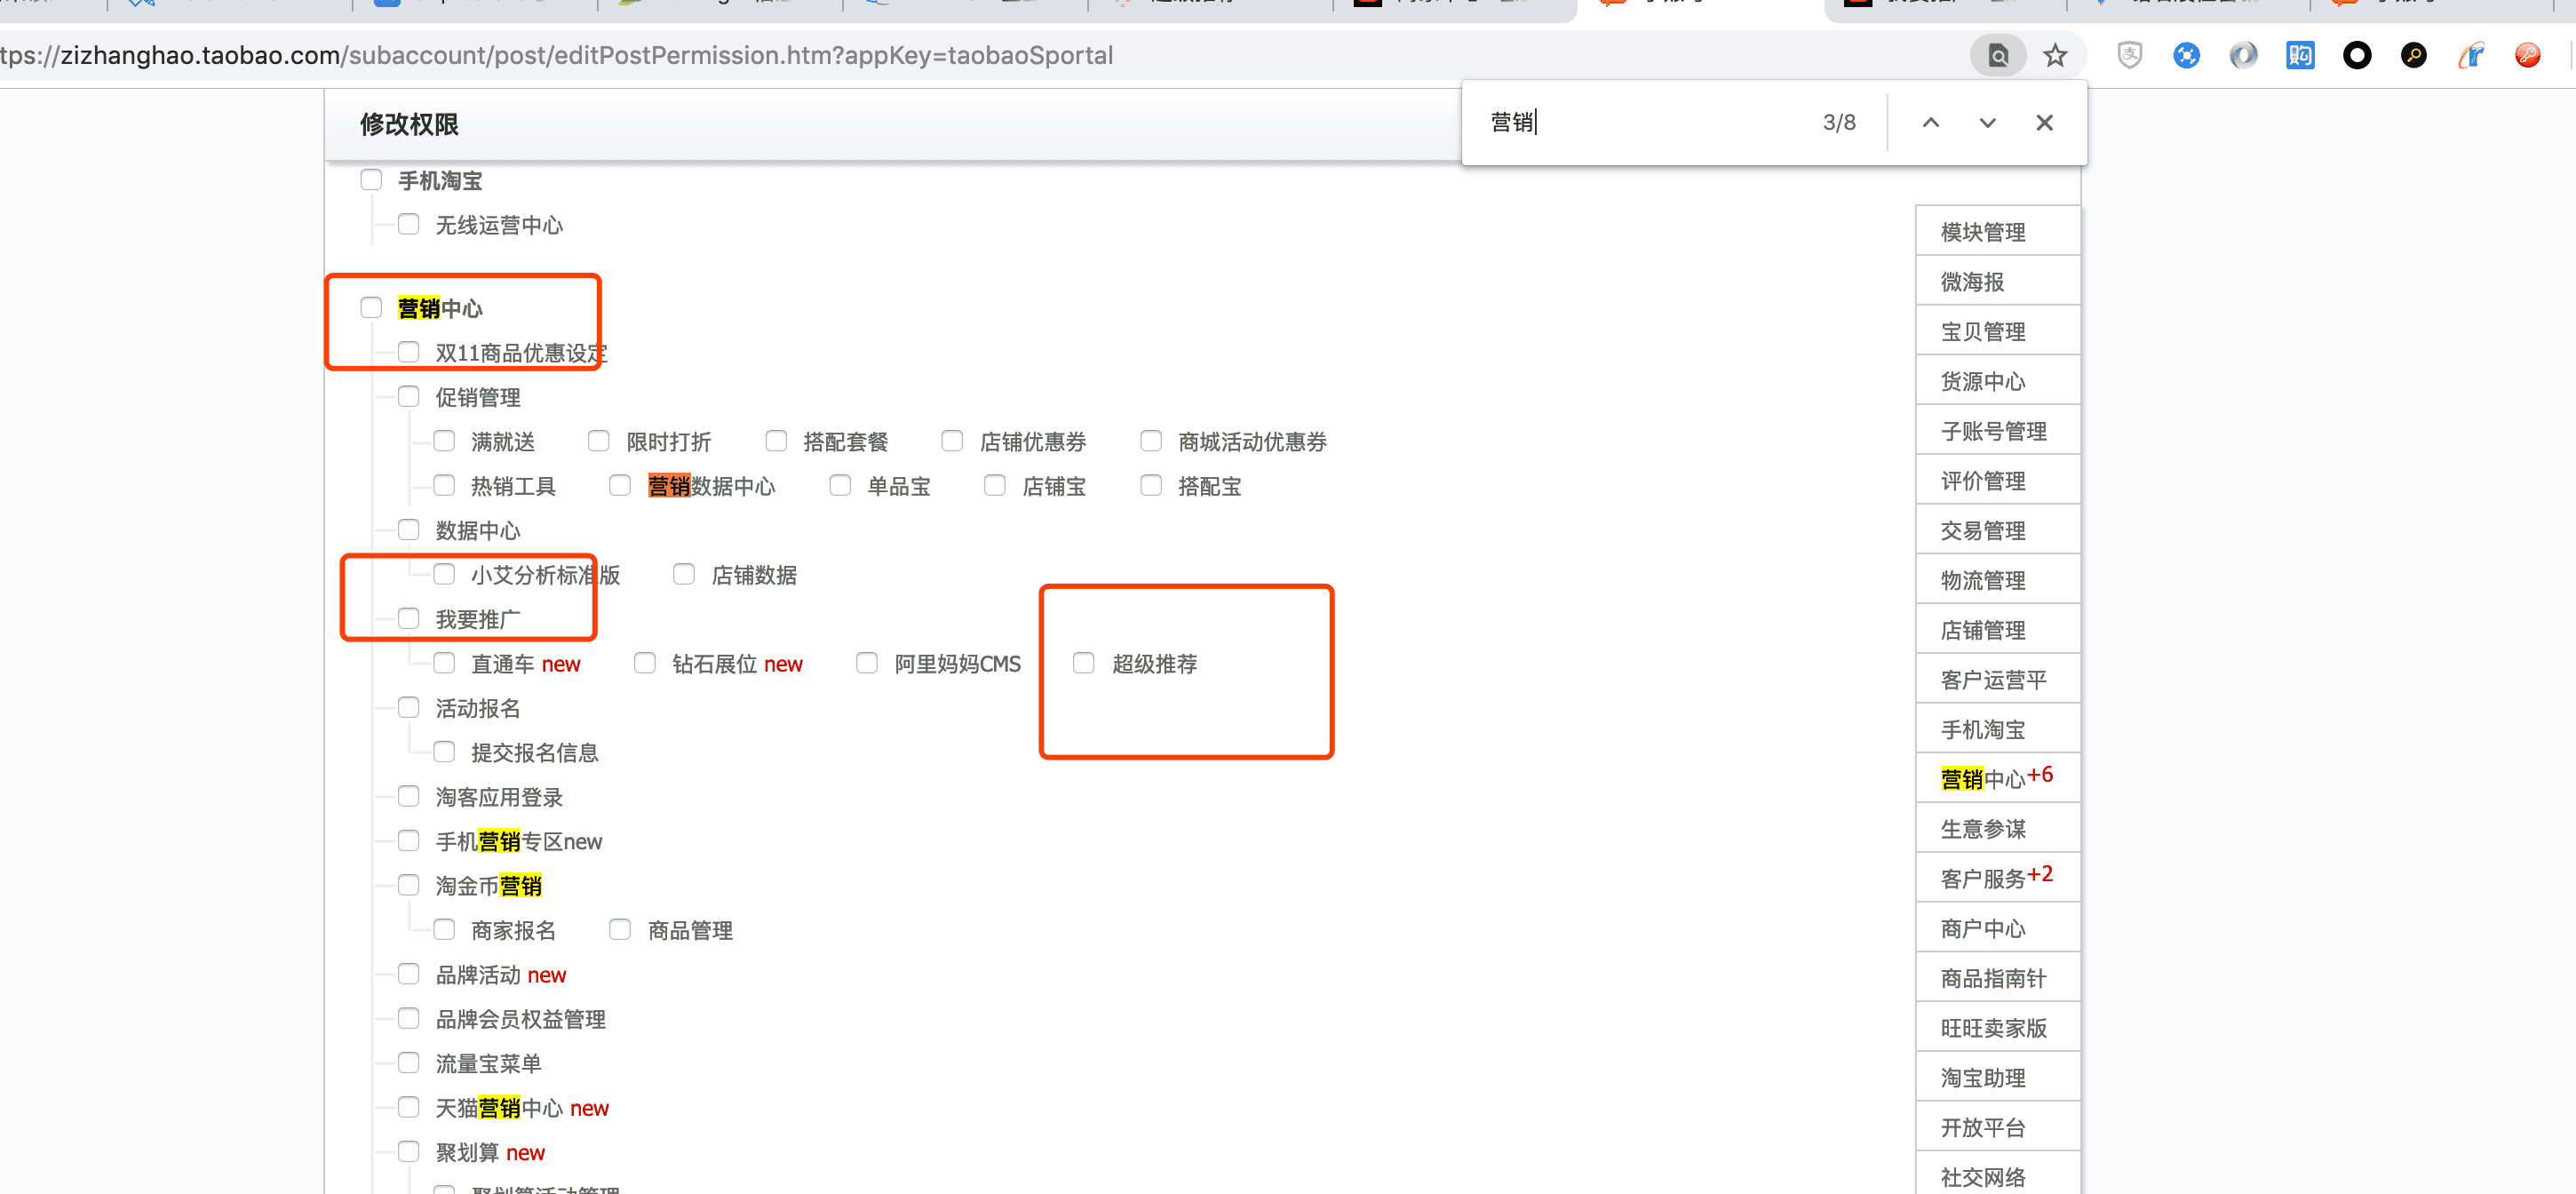Check the 活动报名 checkbox
2576x1194 pixels.
point(408,707)
